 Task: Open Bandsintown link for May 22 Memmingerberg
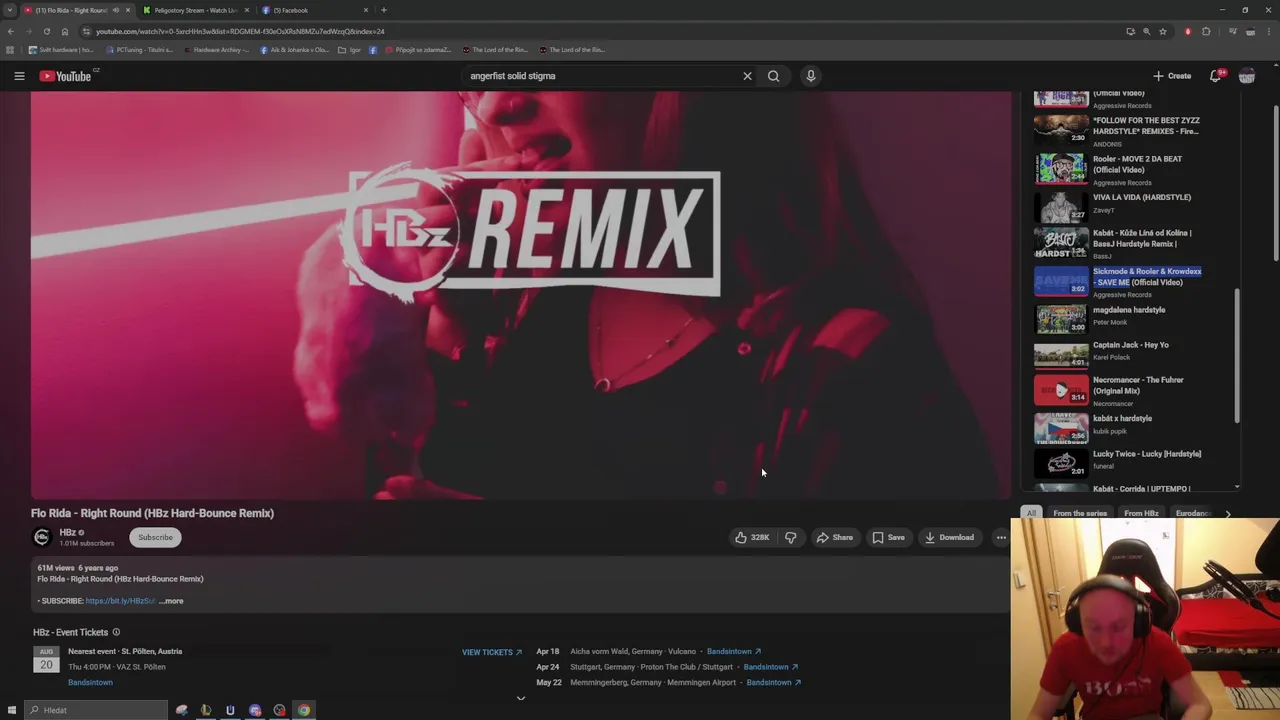click(x=774, y=682)
